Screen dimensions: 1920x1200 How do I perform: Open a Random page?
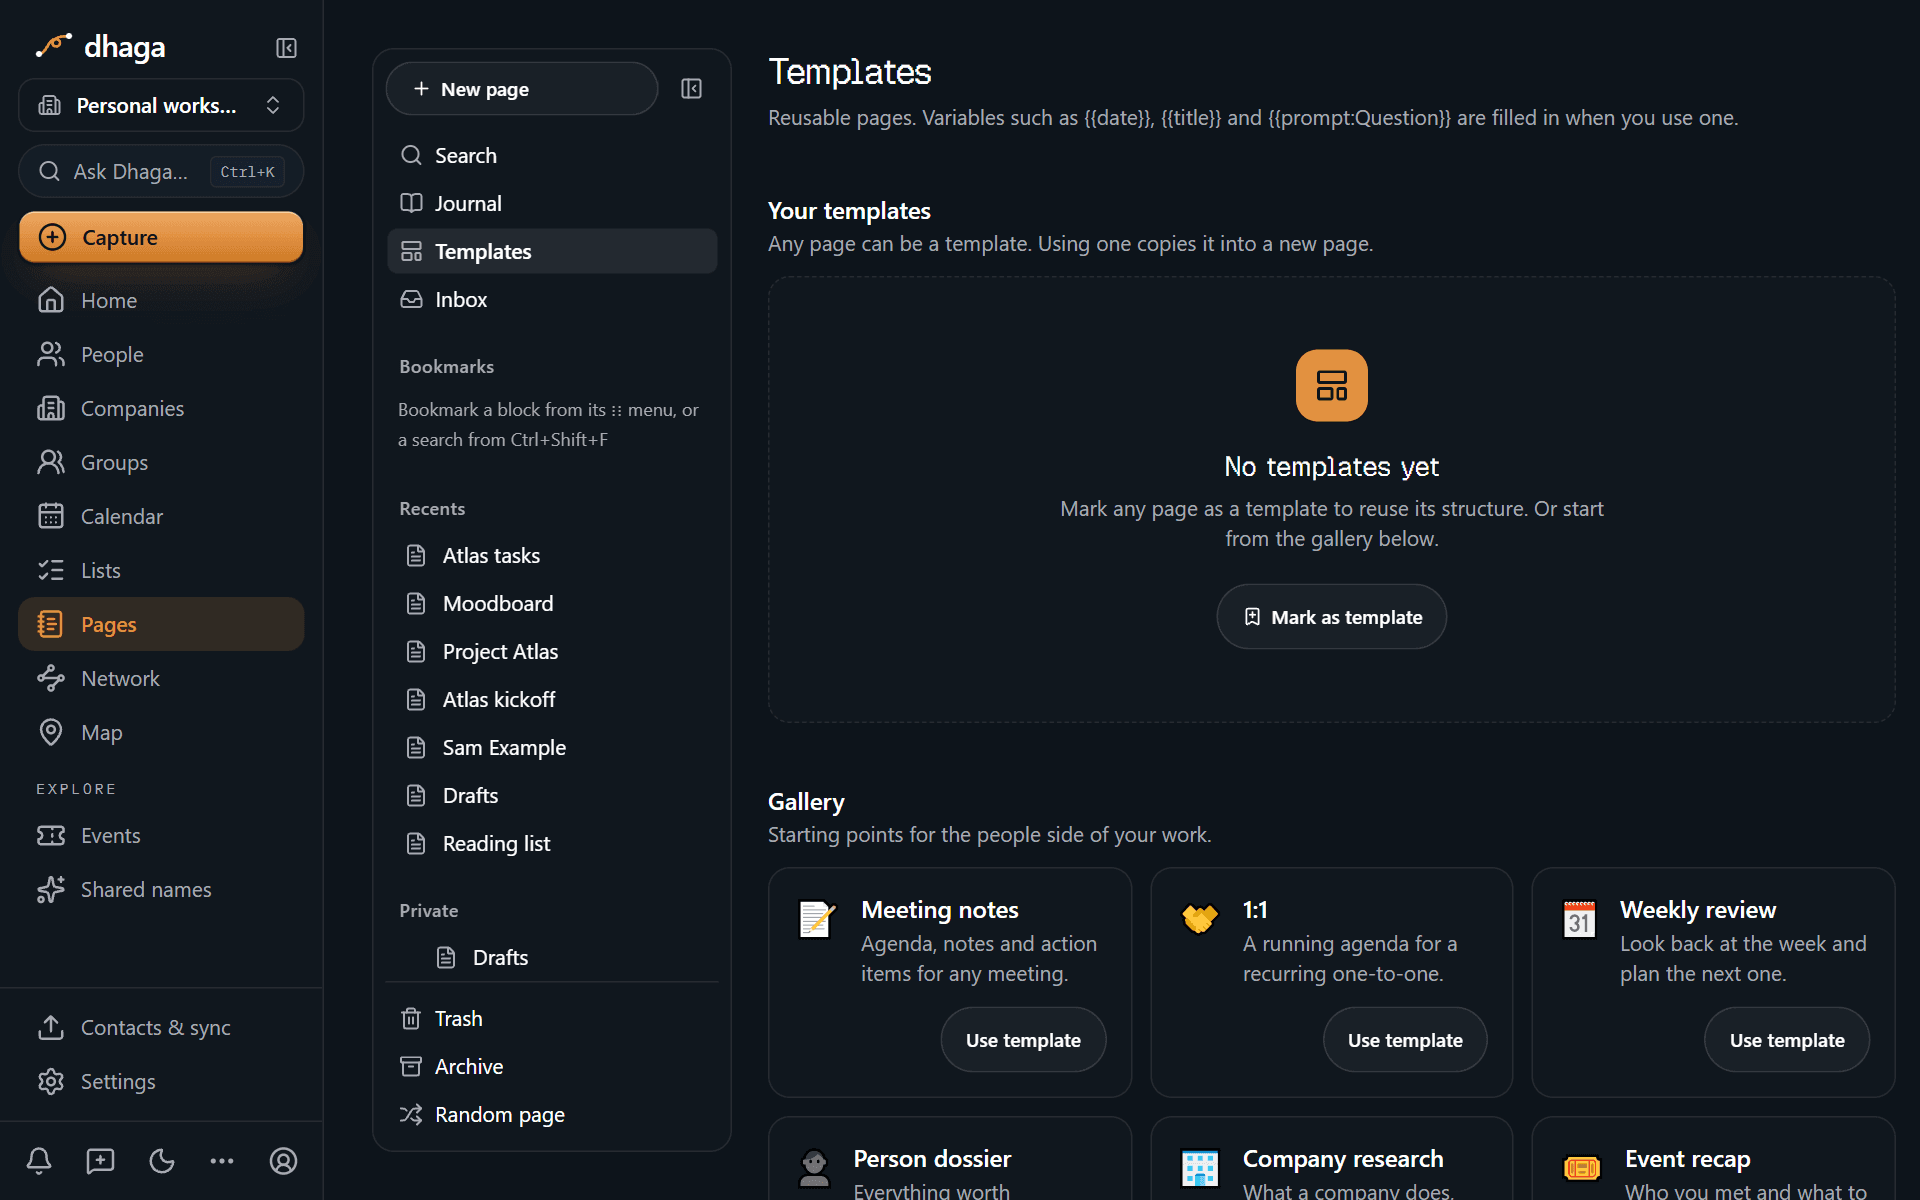552,1114
